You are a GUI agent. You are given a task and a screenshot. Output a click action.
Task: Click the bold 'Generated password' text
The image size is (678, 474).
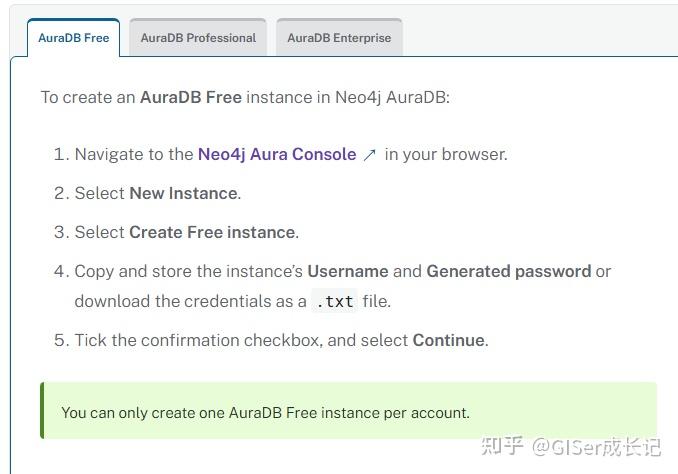point(508,271)
